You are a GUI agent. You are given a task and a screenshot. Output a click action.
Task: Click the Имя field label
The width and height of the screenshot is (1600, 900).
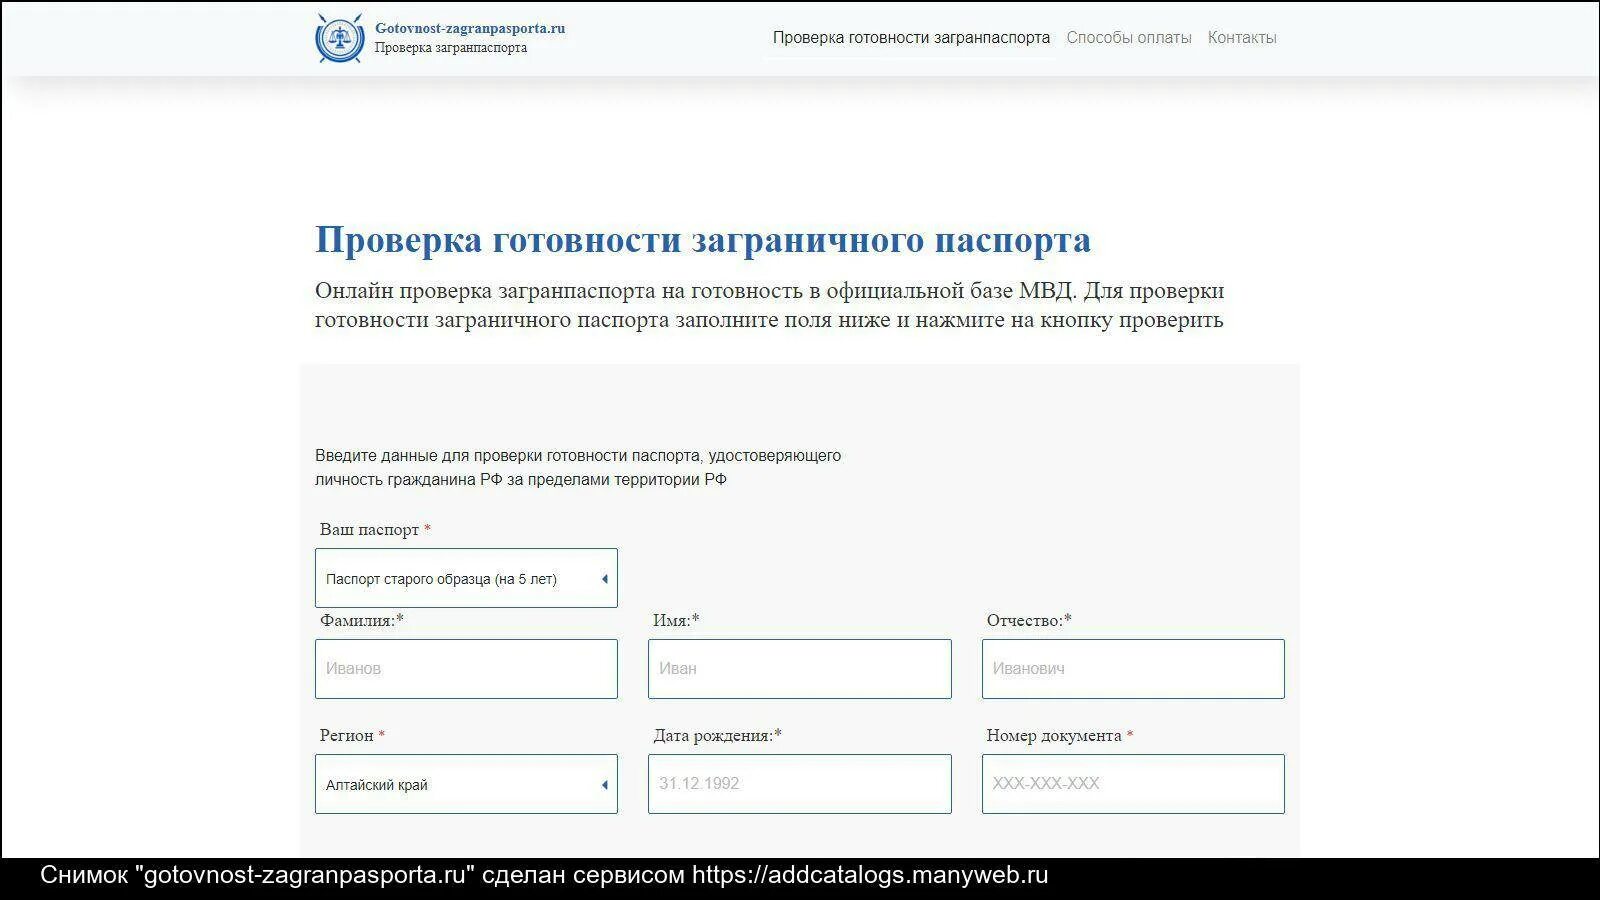click(676, 621)
